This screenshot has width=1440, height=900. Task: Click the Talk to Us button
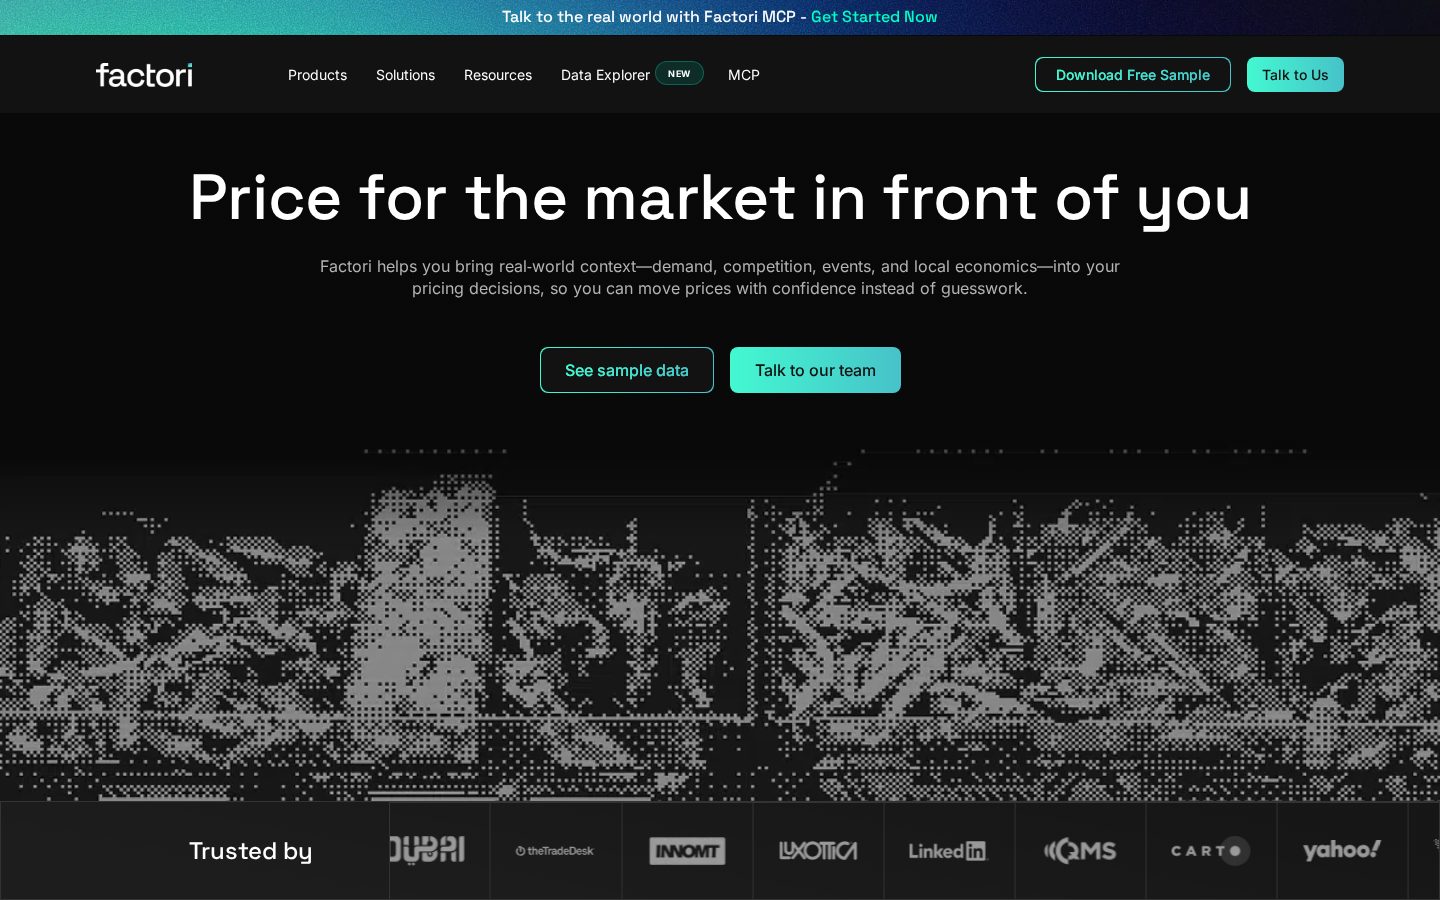(x=1295, y=75)
